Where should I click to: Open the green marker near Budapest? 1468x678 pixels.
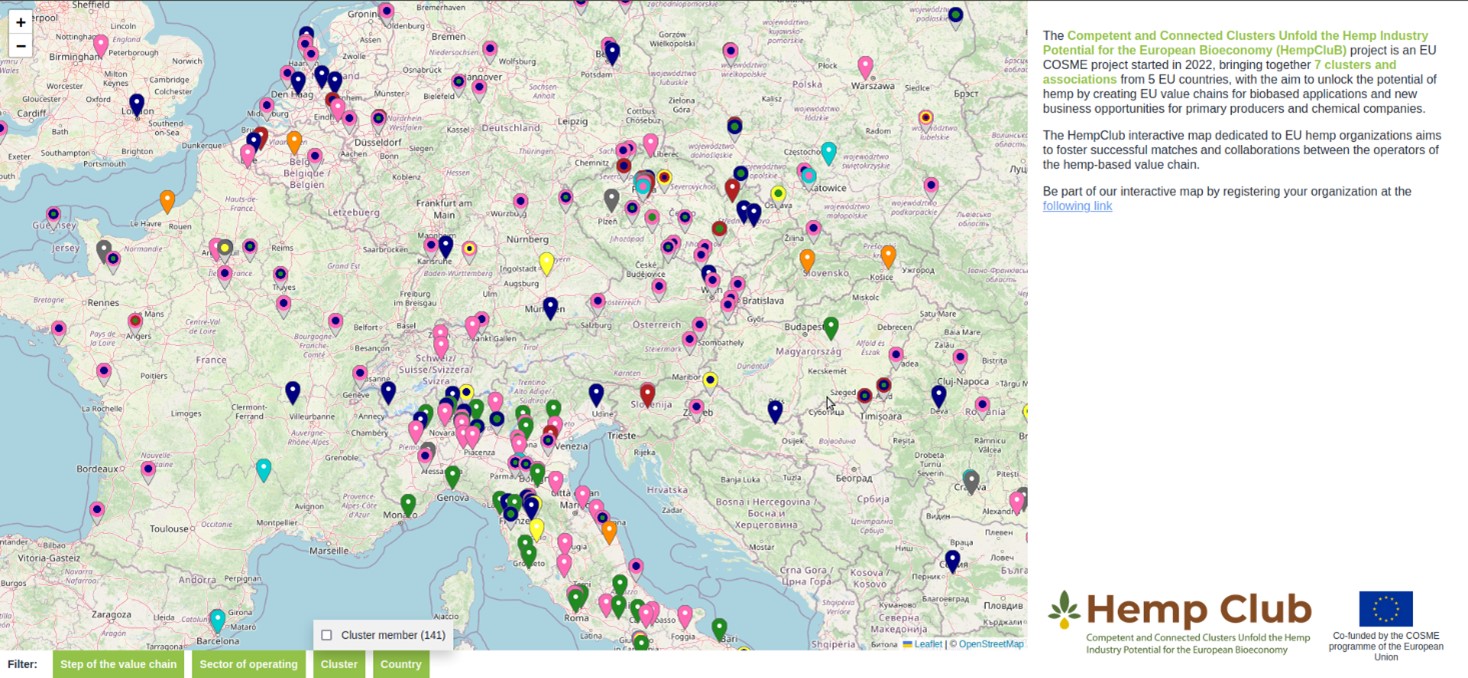tap(830, 326)
